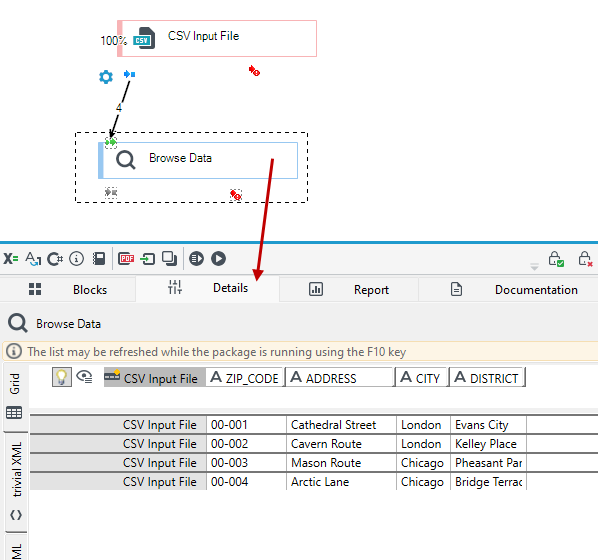Toggle the eye view-options icon in grid
599x560 pixels.
click(84, 377)
